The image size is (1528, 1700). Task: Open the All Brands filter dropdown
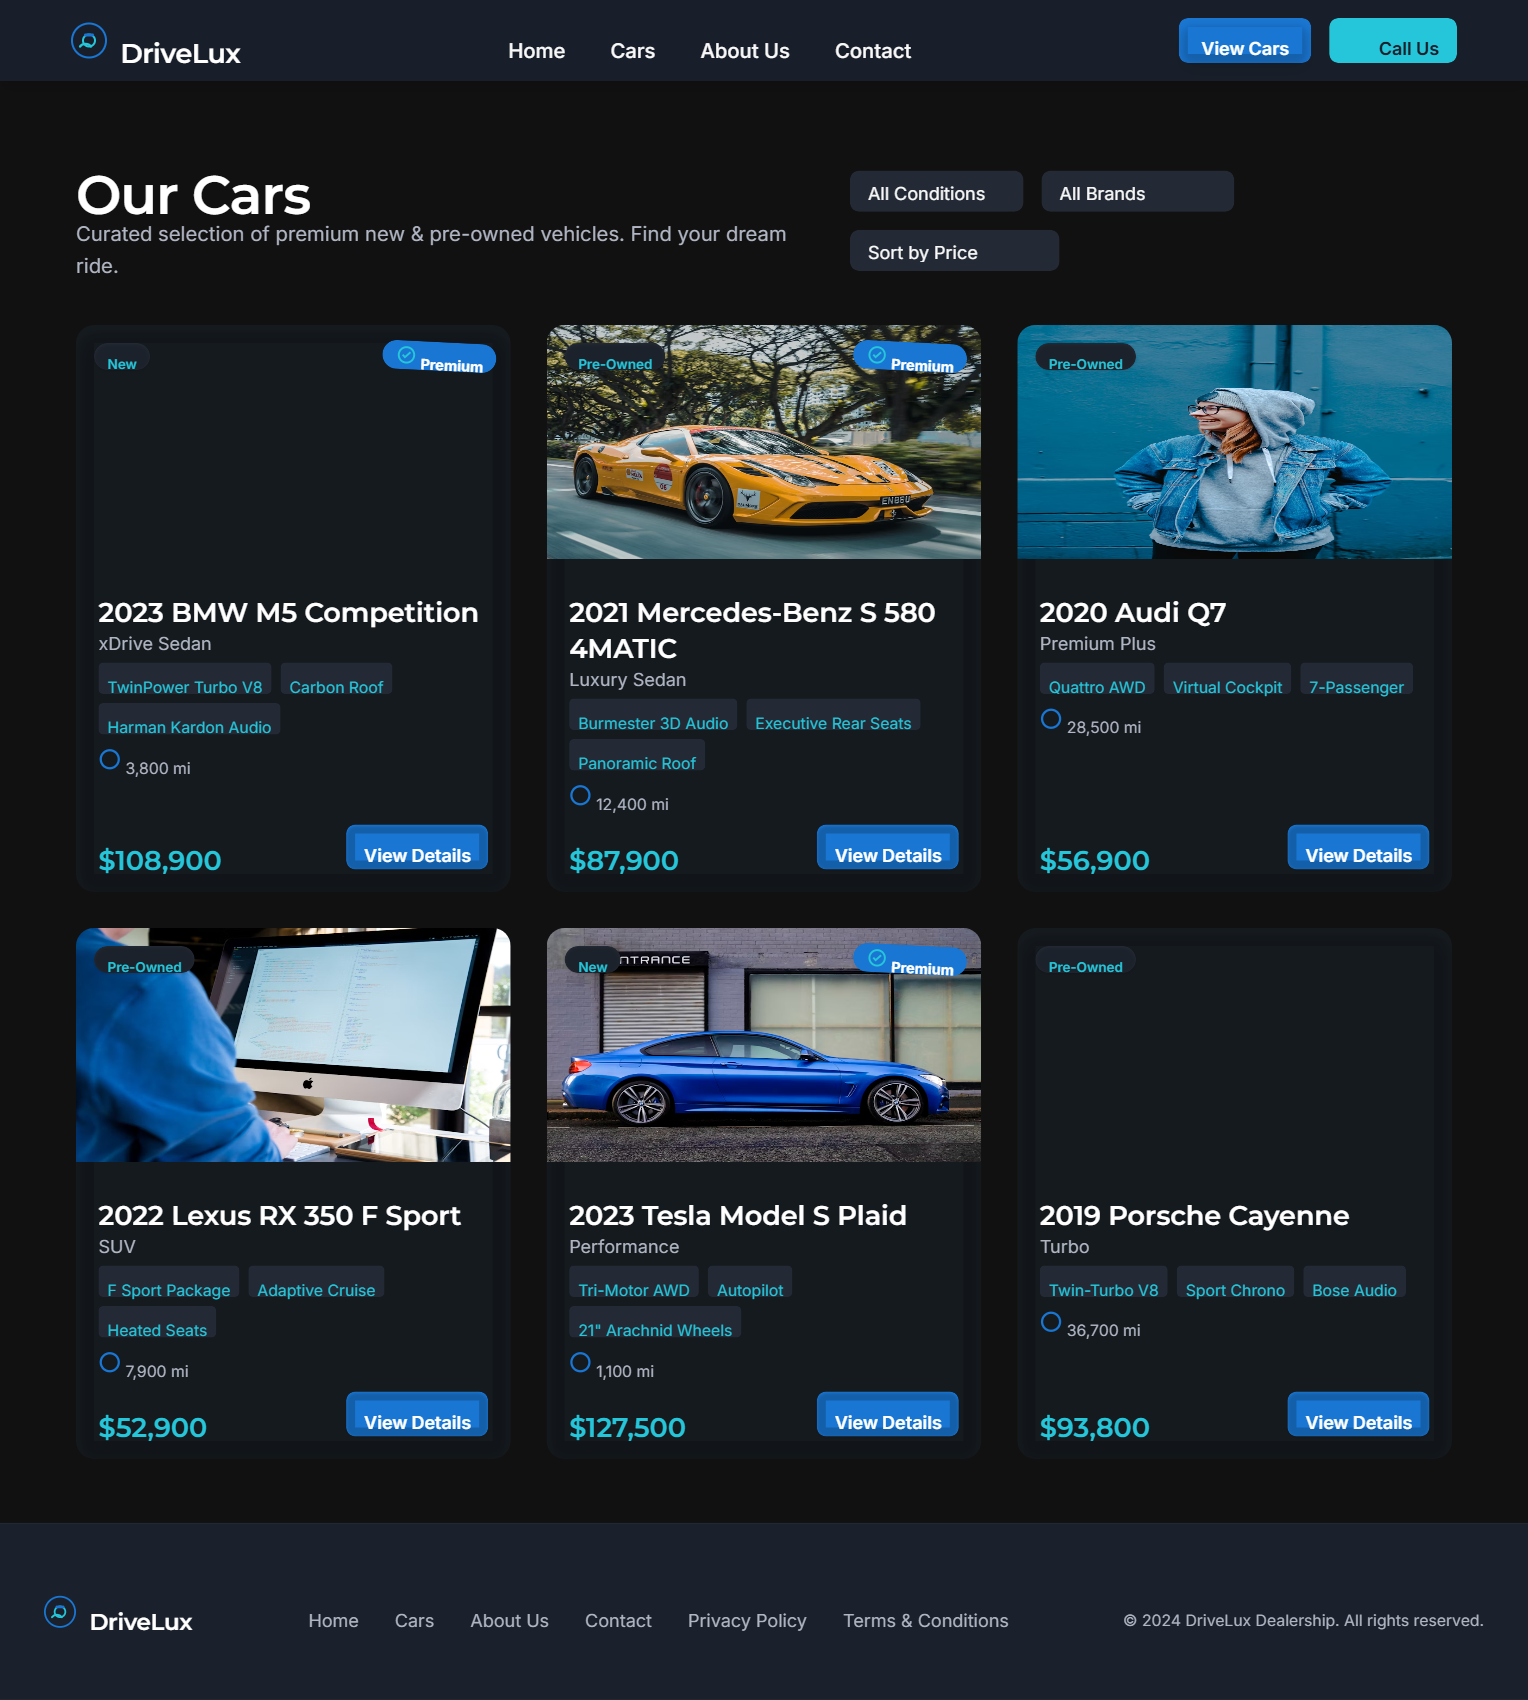point(1137,192)
